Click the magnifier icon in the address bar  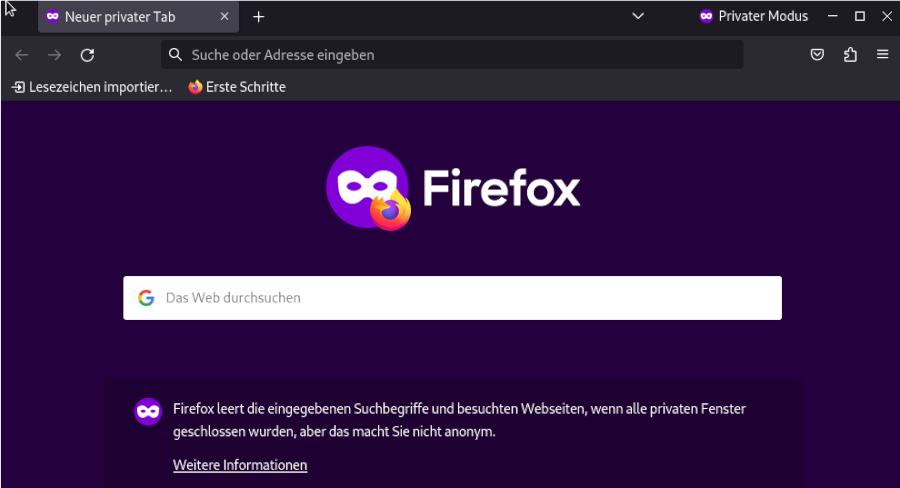pos(176,55)
